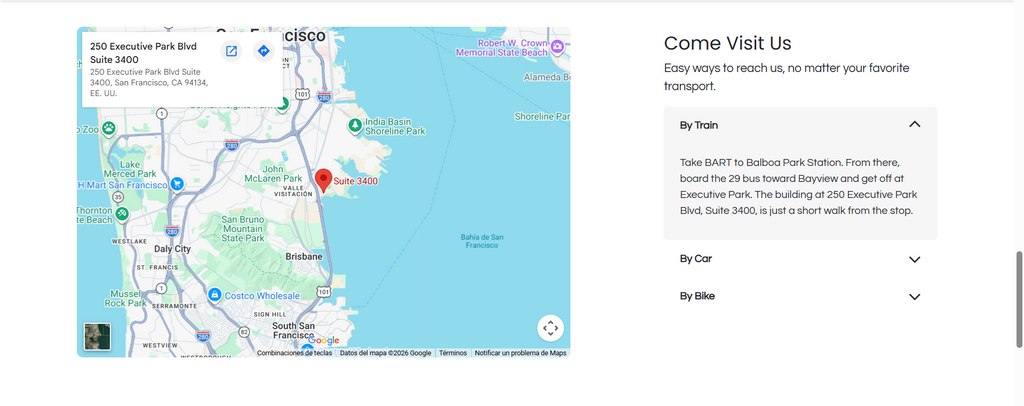Click H Mart San Francisco cart marker
Screen dimensions: 1024x406
click(176, 184)
